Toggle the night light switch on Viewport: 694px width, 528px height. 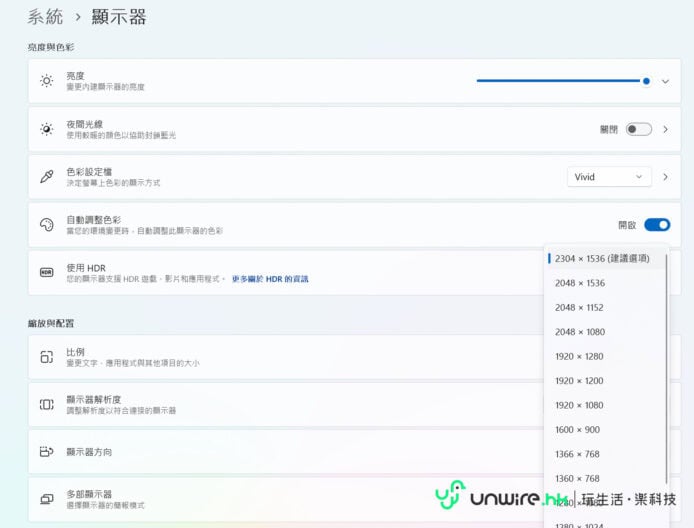pyautogui.click(x=638, y=129)
